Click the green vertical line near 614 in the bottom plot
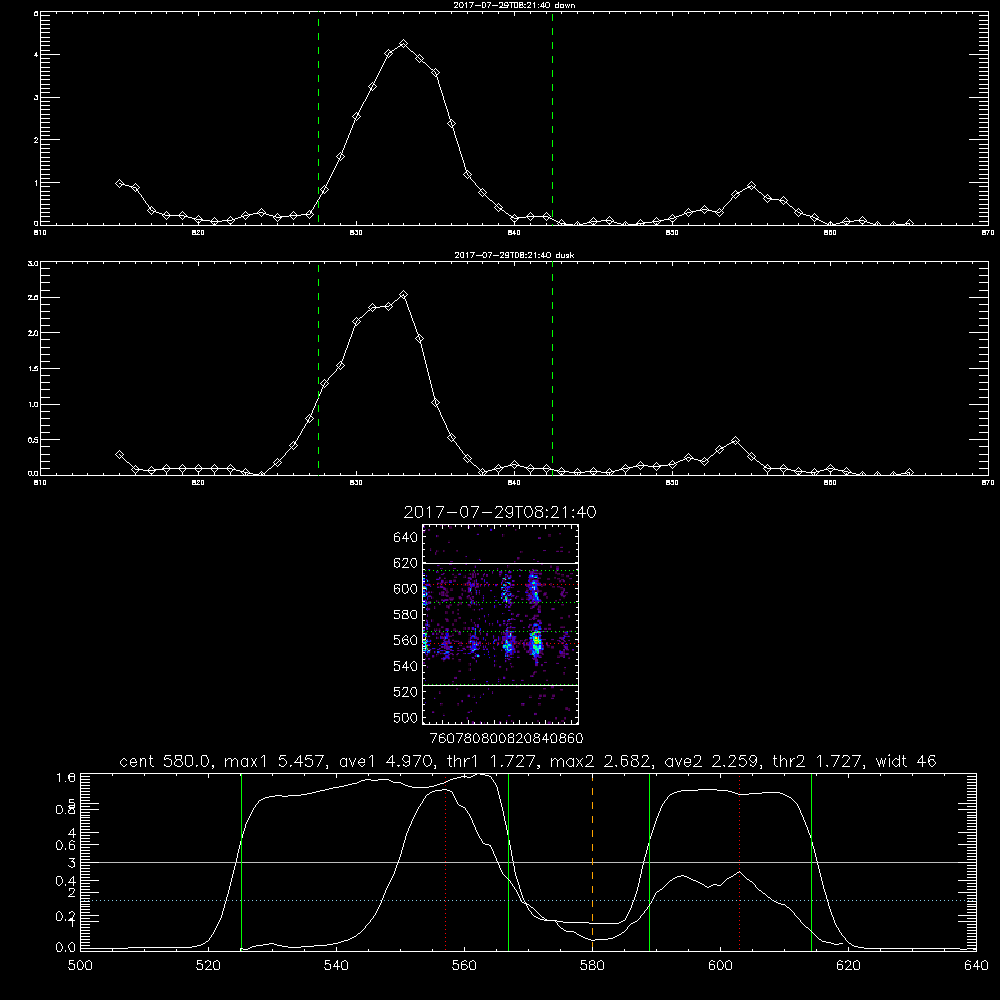1000x1000 pixels. tap(811, 861)
